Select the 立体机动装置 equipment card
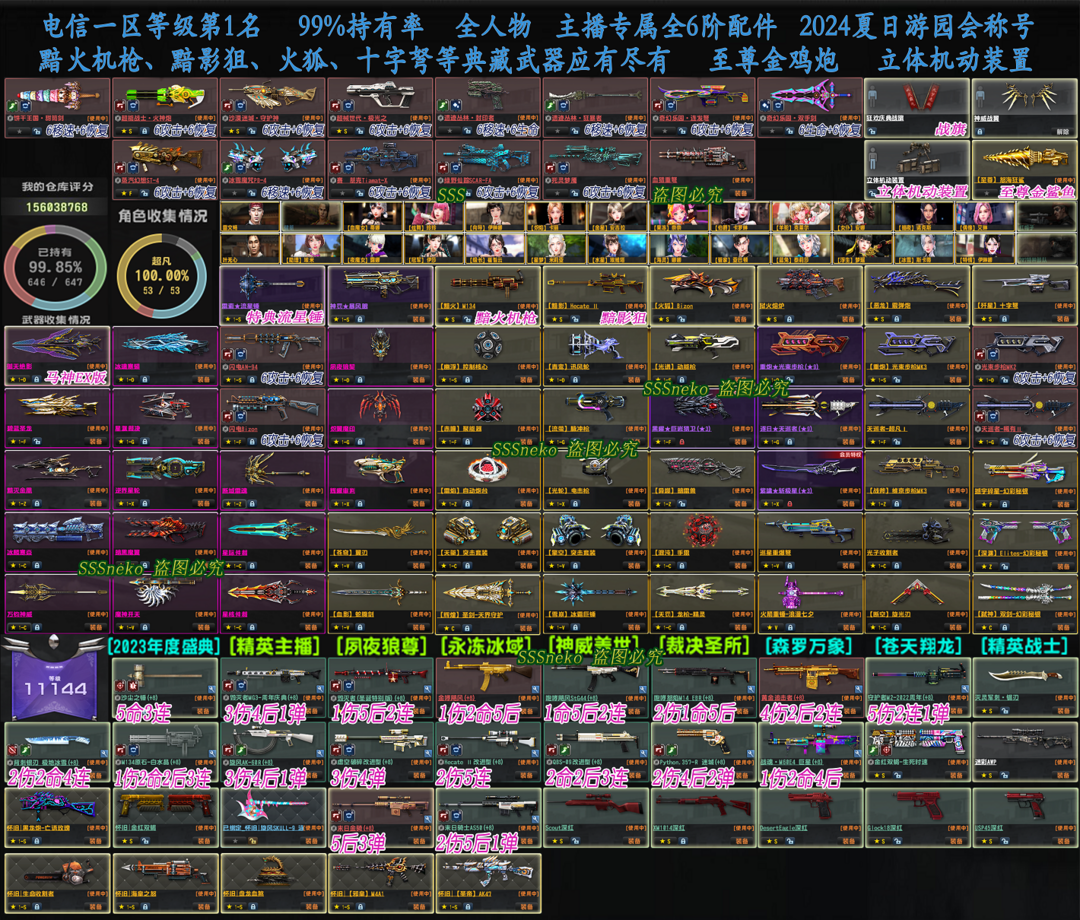Viewport: 1080px width, 920px height. point(917,170)
